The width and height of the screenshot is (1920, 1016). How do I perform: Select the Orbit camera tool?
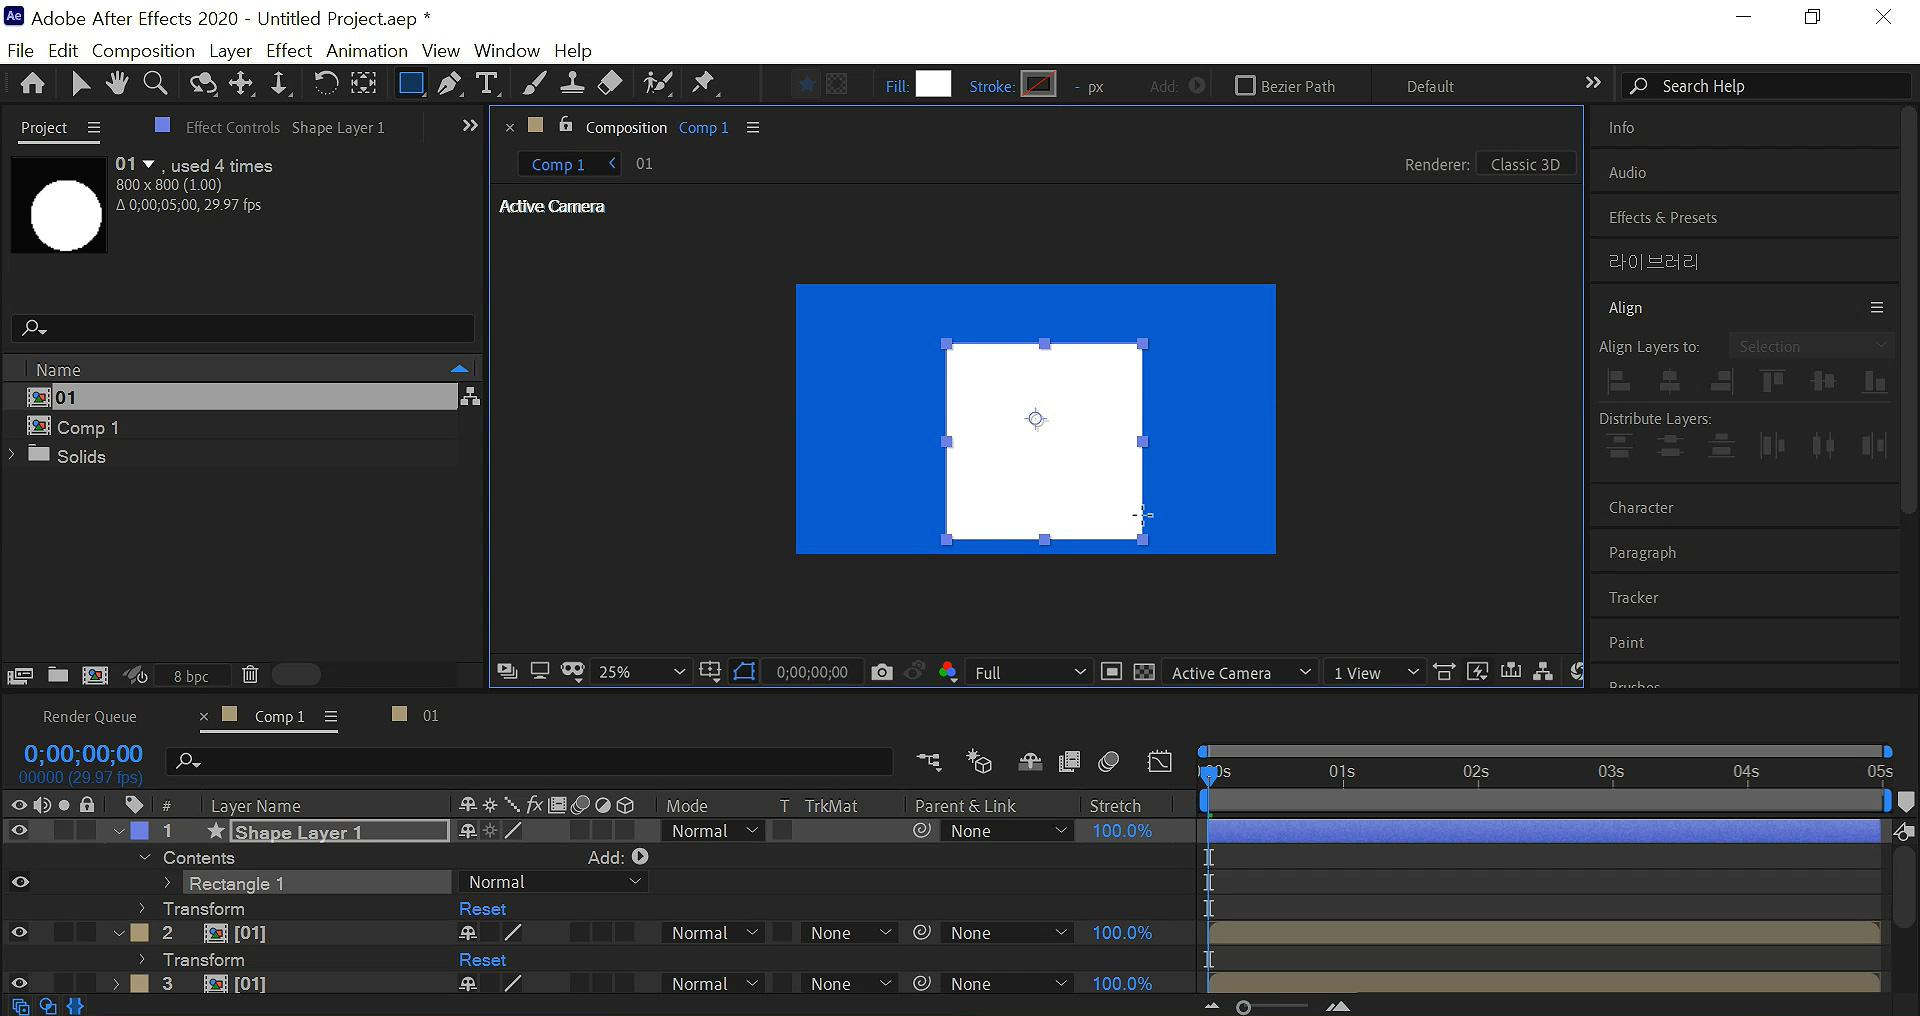(x=203, y=84)
